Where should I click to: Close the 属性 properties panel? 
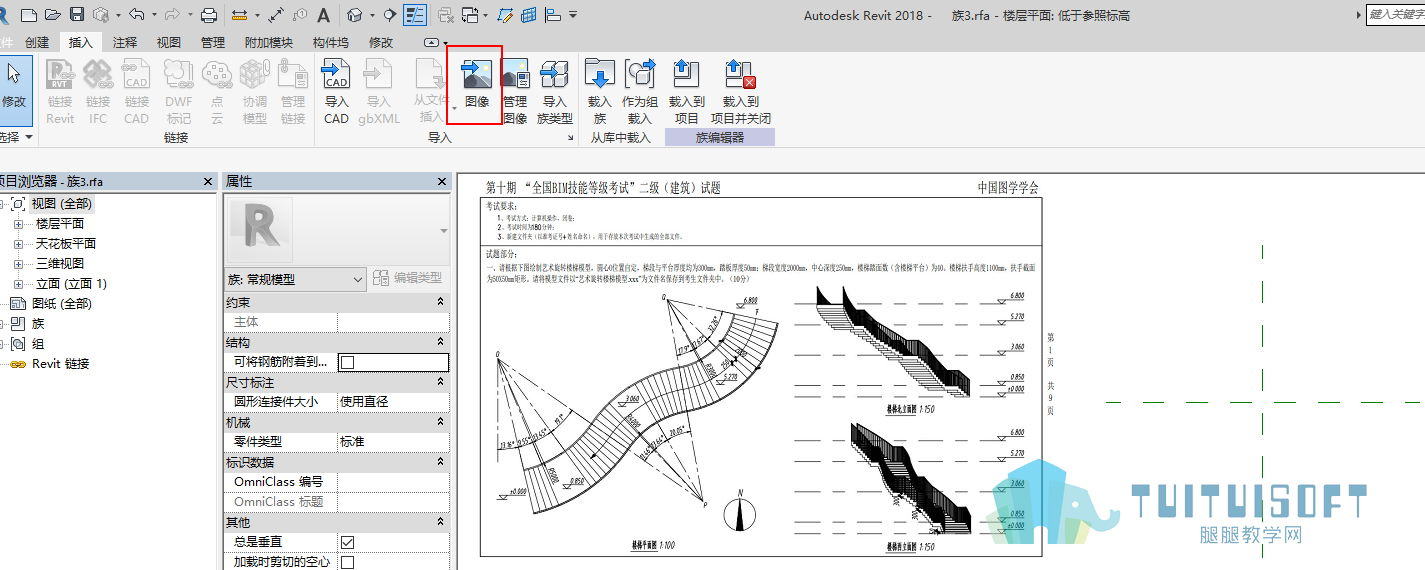click(442, 182)
